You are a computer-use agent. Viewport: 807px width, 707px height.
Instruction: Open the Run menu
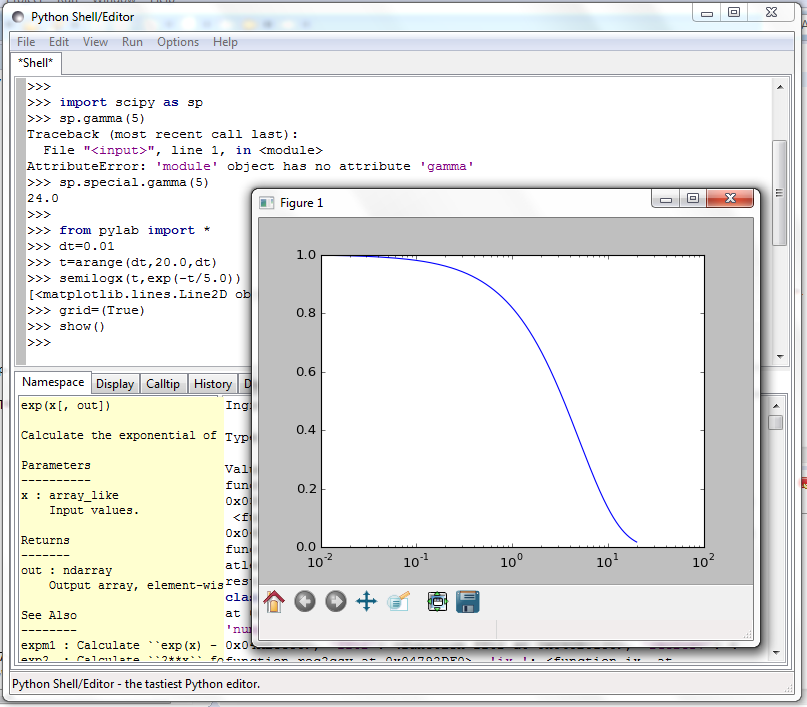click(x=132, y=42)
